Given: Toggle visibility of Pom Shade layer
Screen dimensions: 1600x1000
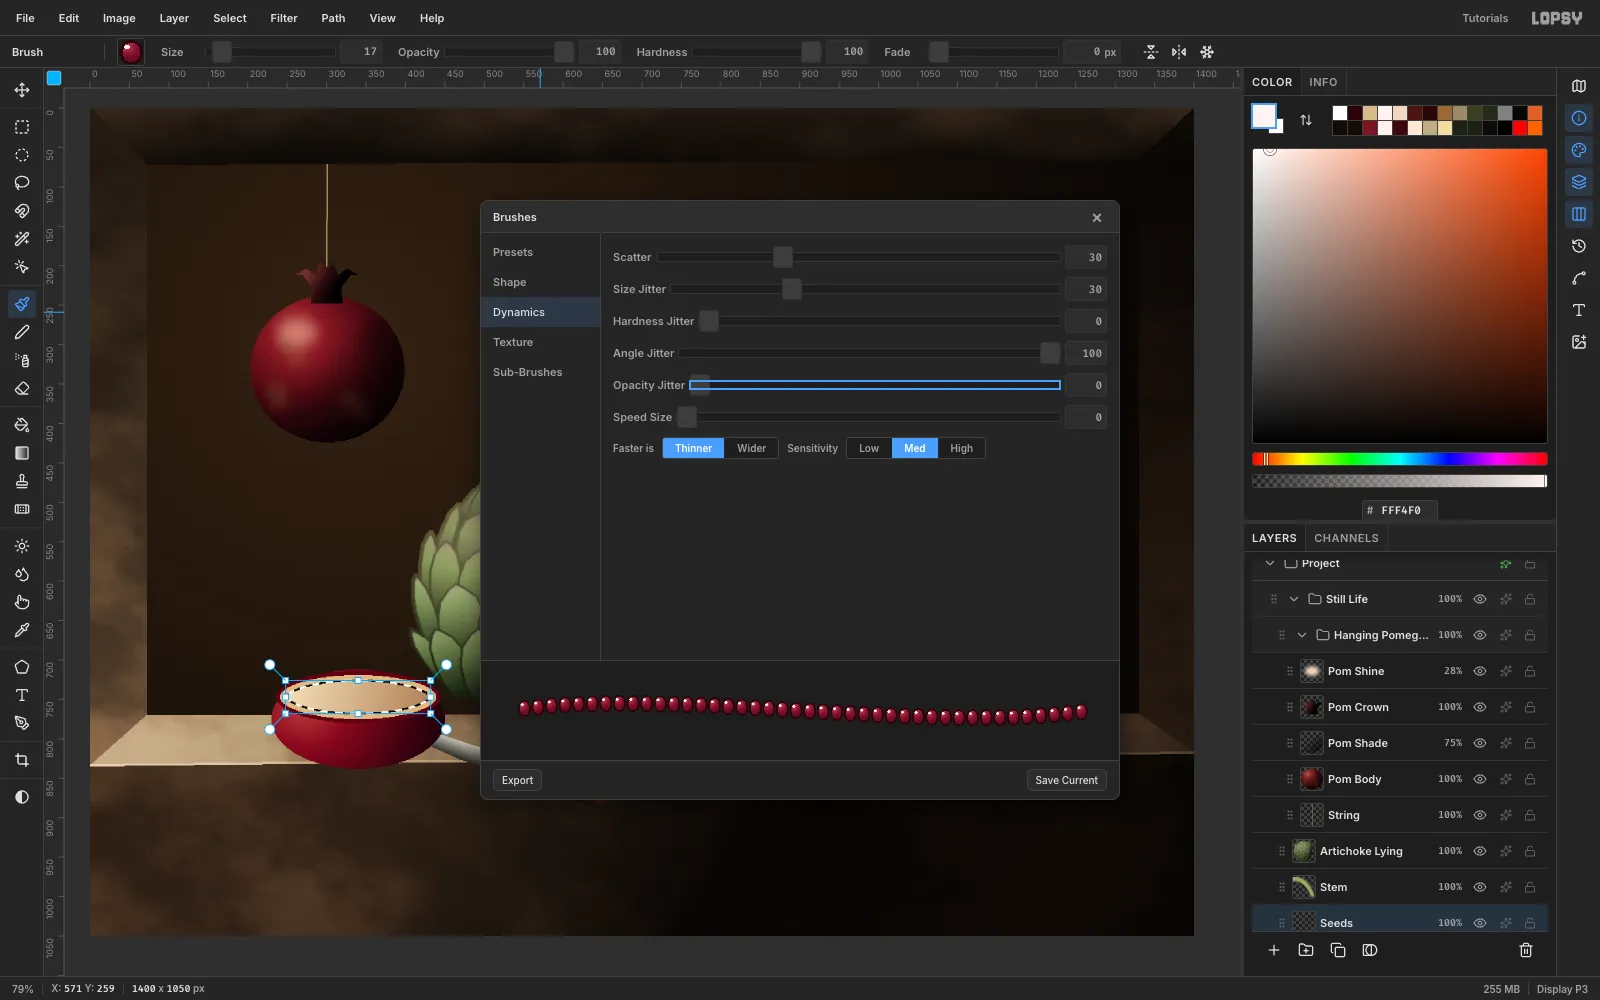Looking at the screenshot, I should tap(1480, 743).
